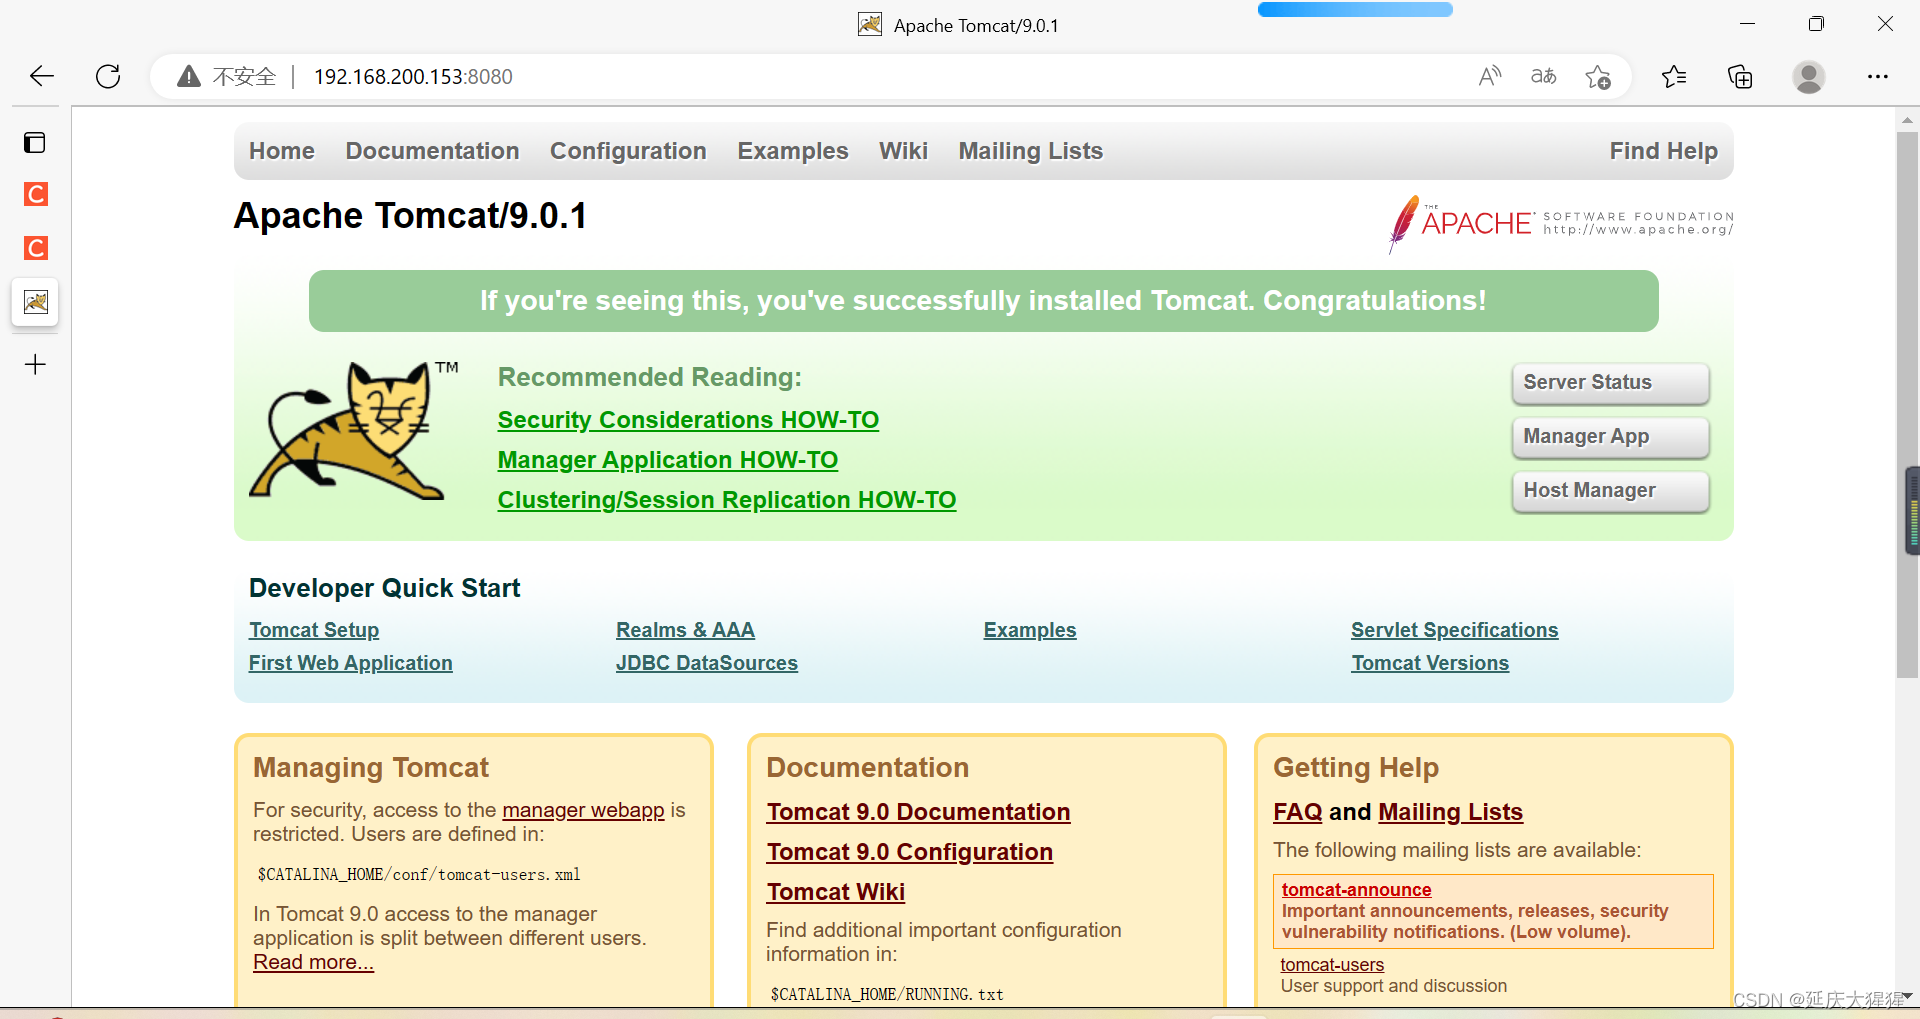Open Tomcat 9.0 Configuration link
Viewport: 1920px width, 1019px height.
pos(910,852)
